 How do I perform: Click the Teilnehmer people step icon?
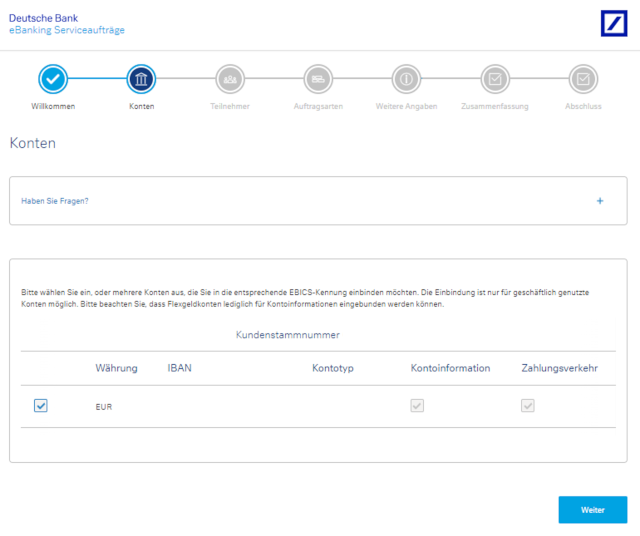click(230, 78)
